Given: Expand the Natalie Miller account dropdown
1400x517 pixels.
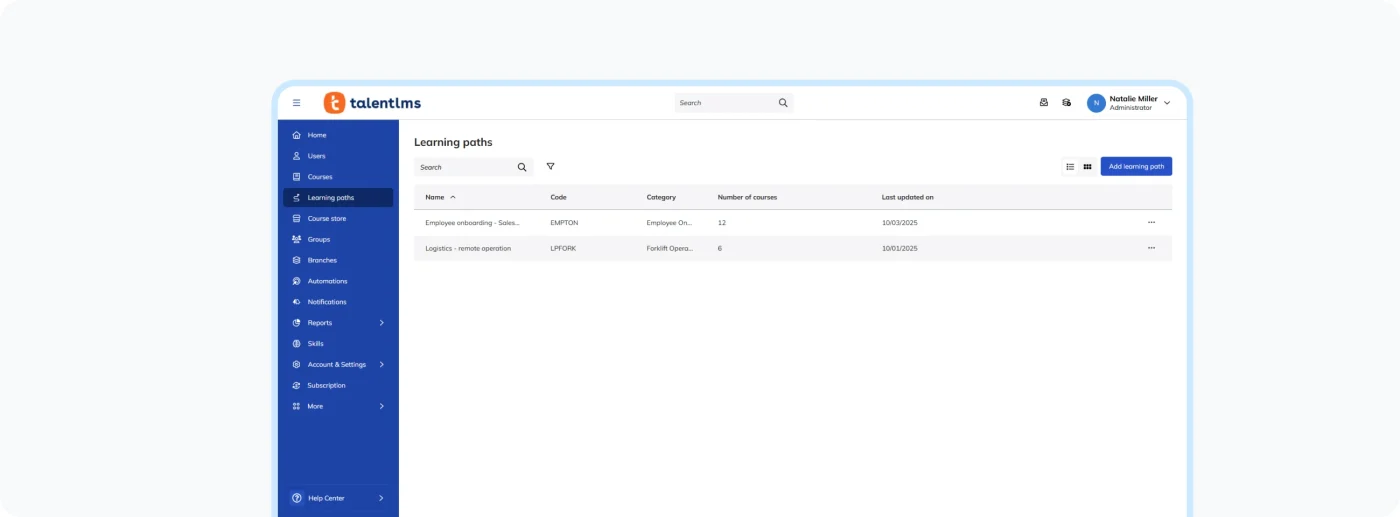Looking at the screenshot, I should [1167, 103].
